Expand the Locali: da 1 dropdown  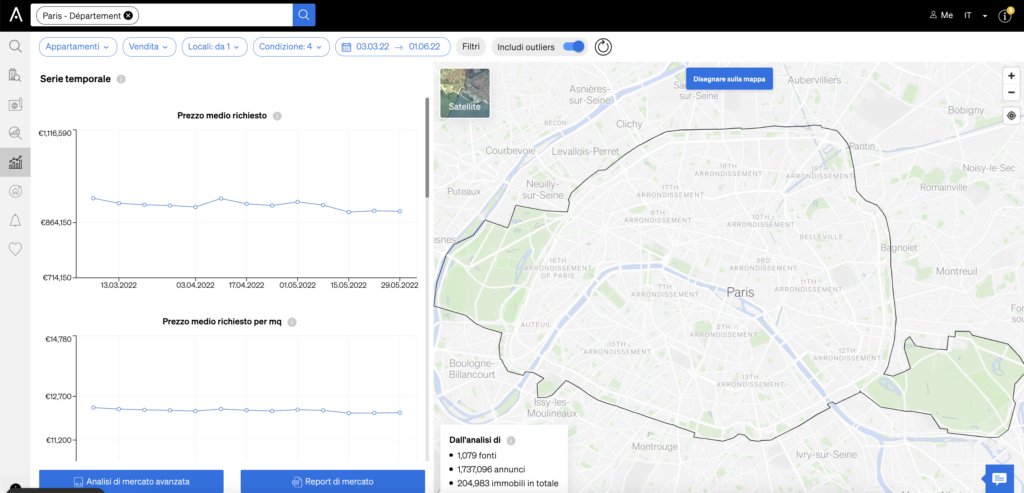[214, 47]
